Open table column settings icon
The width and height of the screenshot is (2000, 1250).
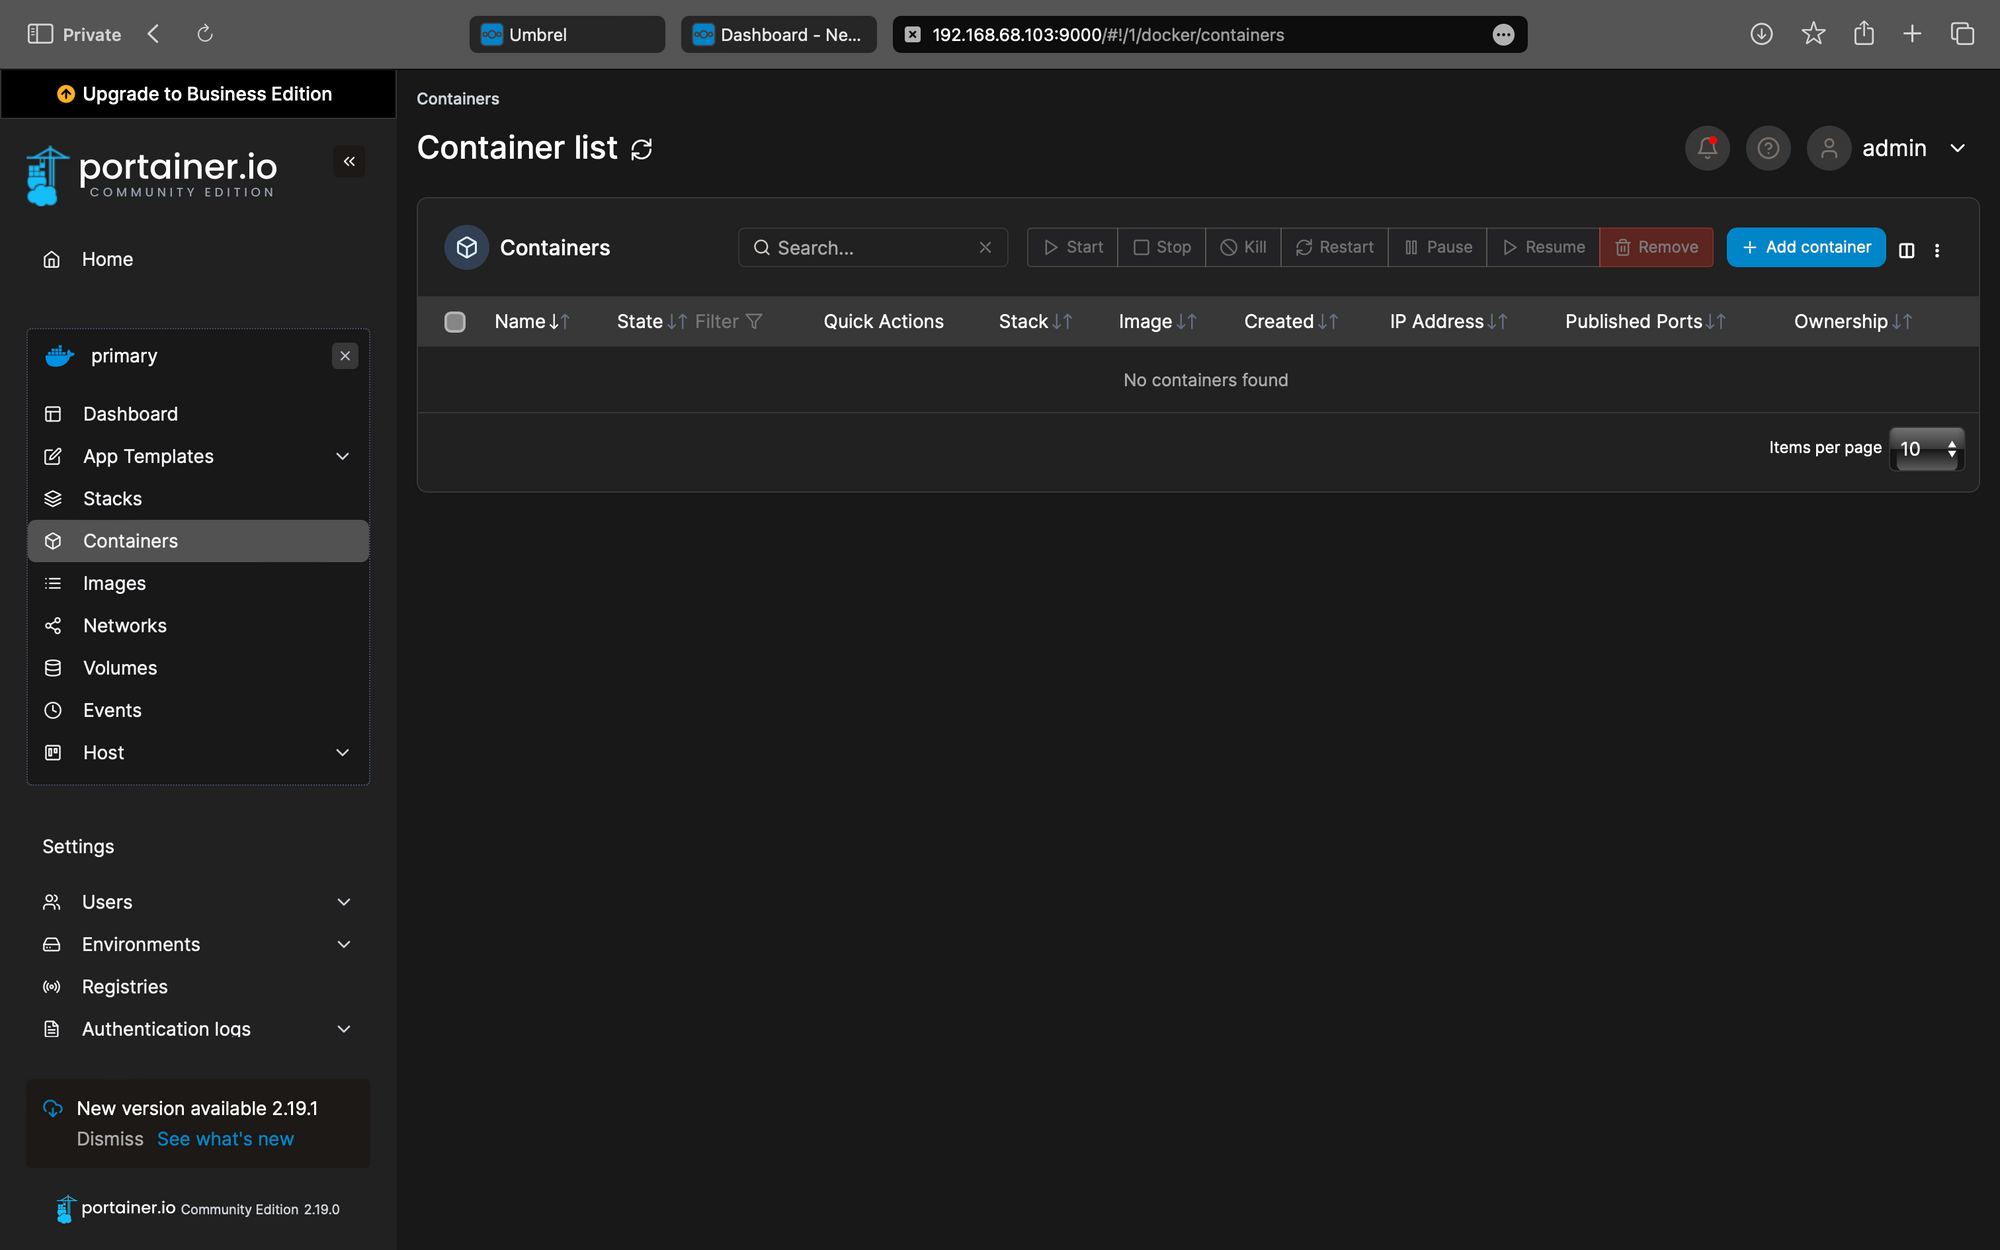point(1907,250)
